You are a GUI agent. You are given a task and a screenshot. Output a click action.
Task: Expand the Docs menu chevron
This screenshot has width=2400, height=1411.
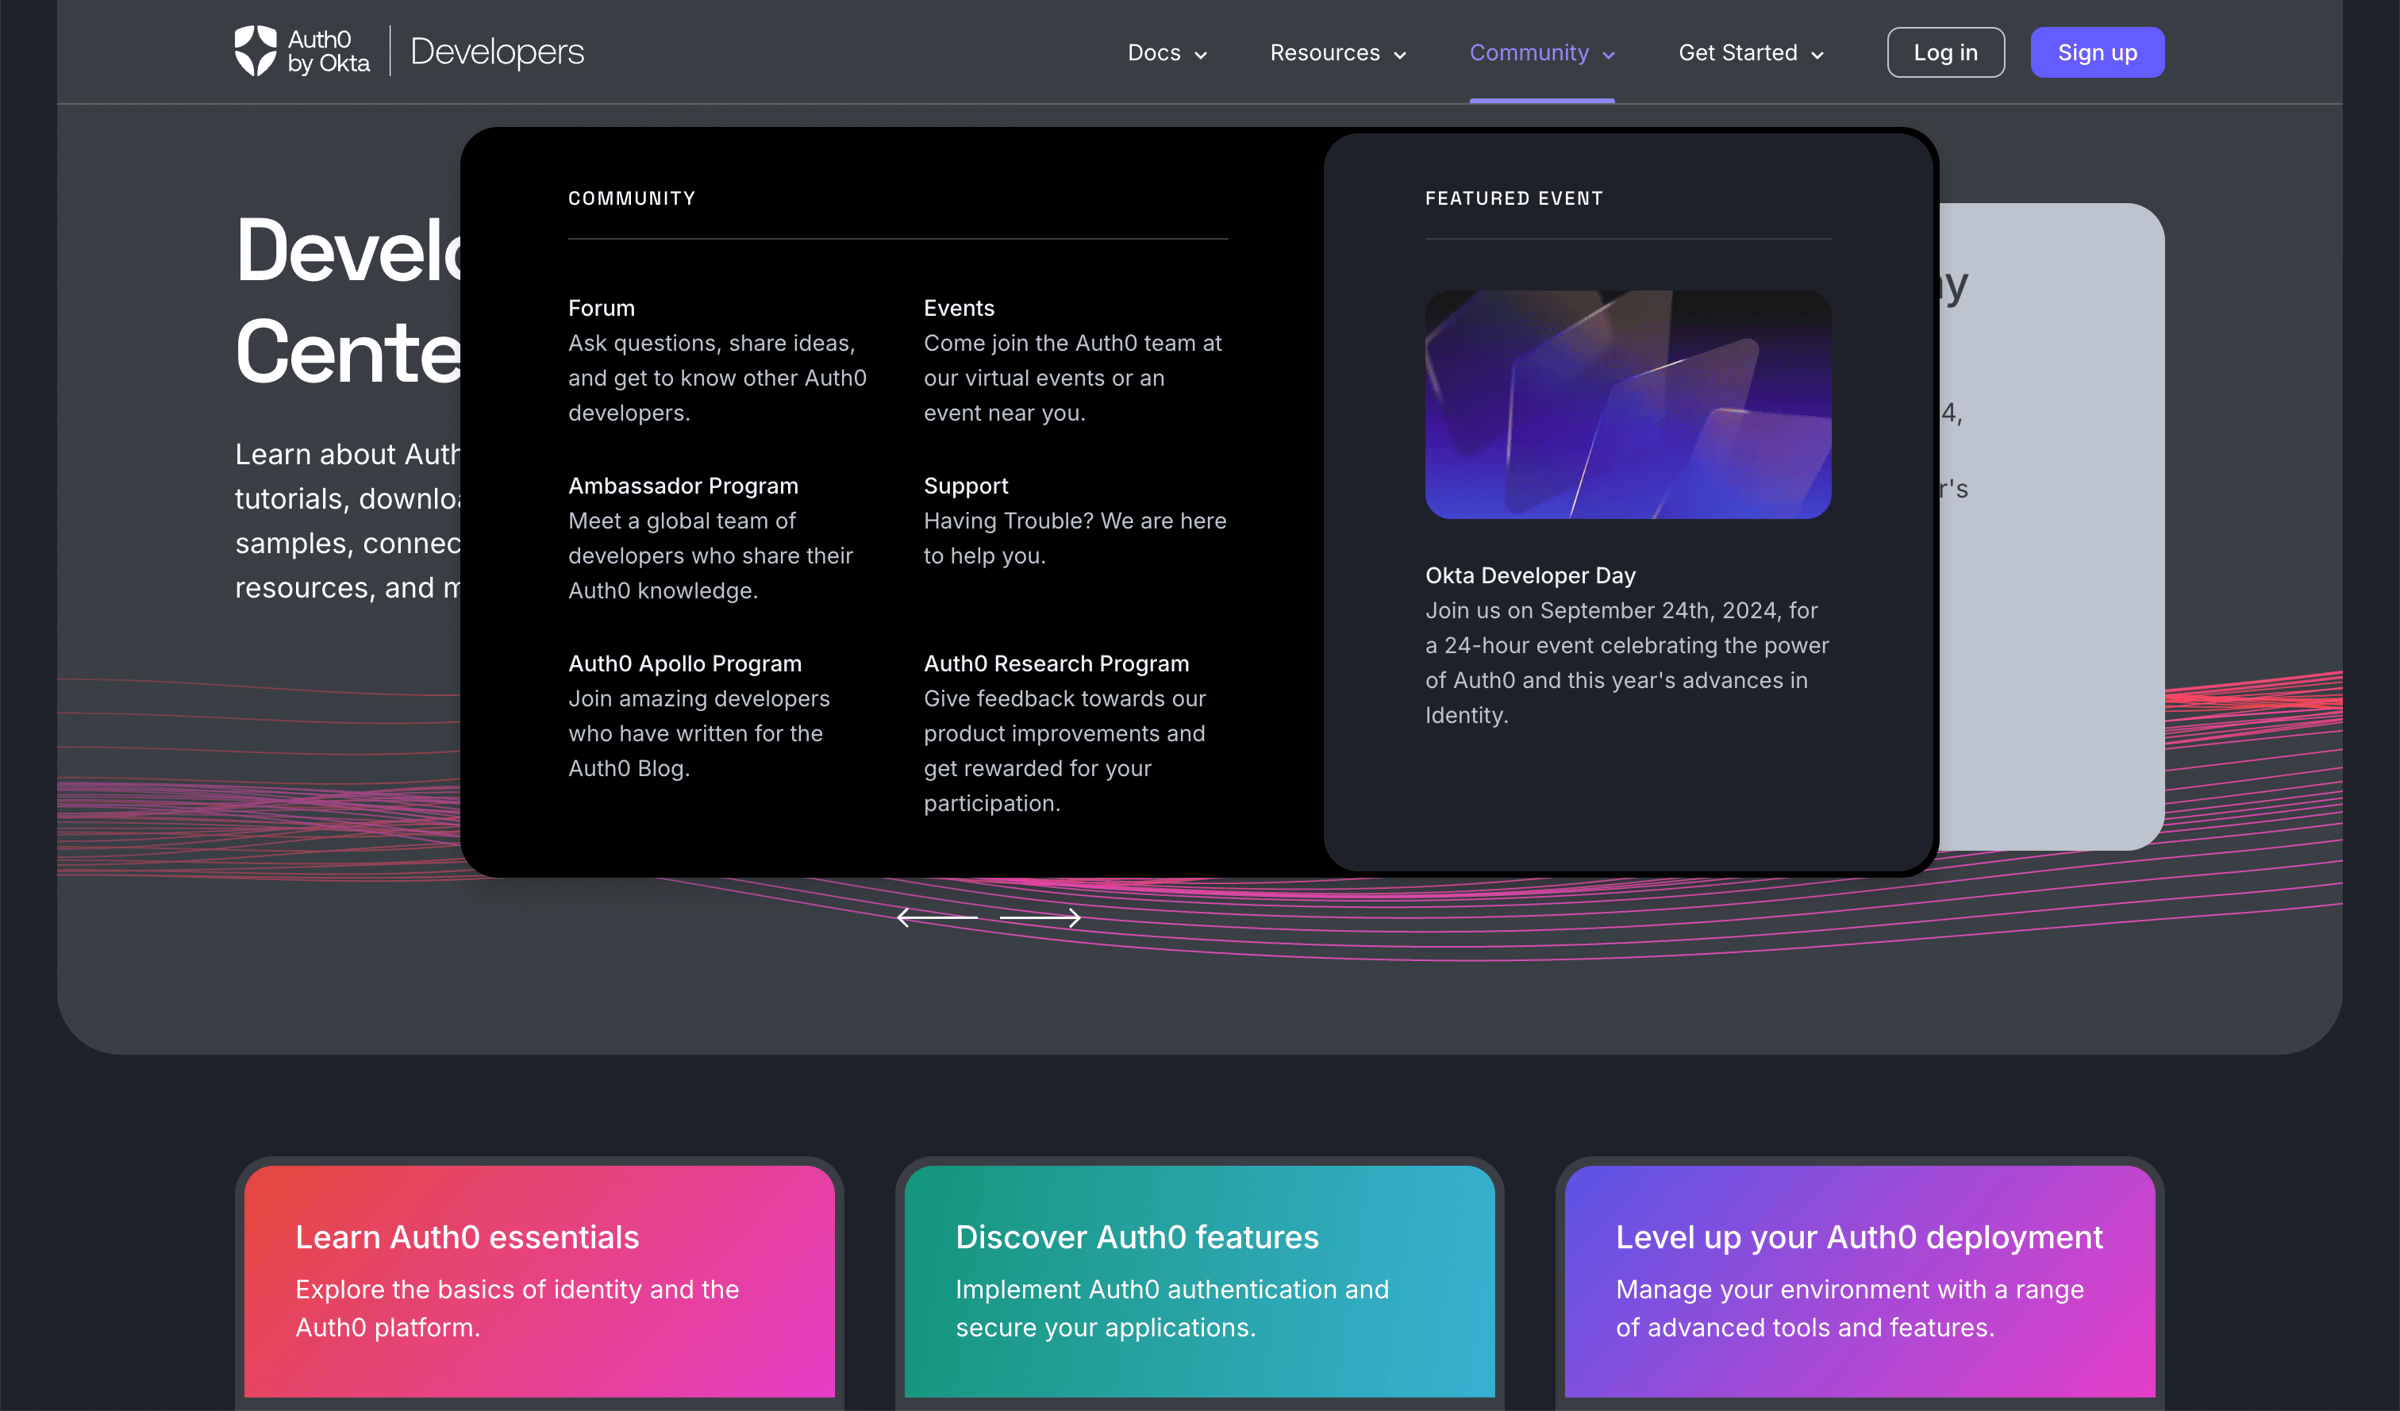point(1201,55)
